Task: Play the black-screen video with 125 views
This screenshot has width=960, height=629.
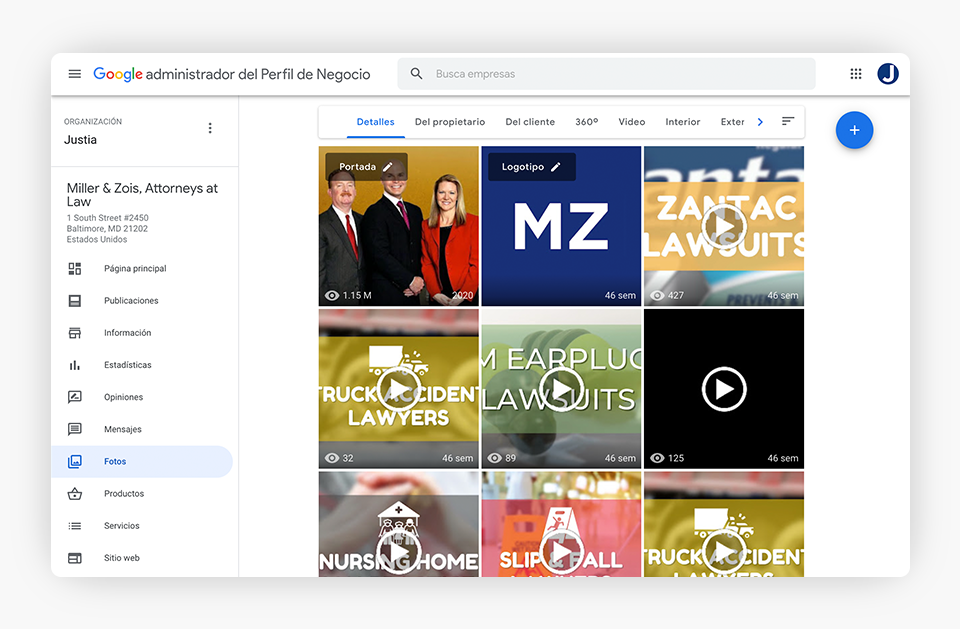Action: (x=724, y=389)
